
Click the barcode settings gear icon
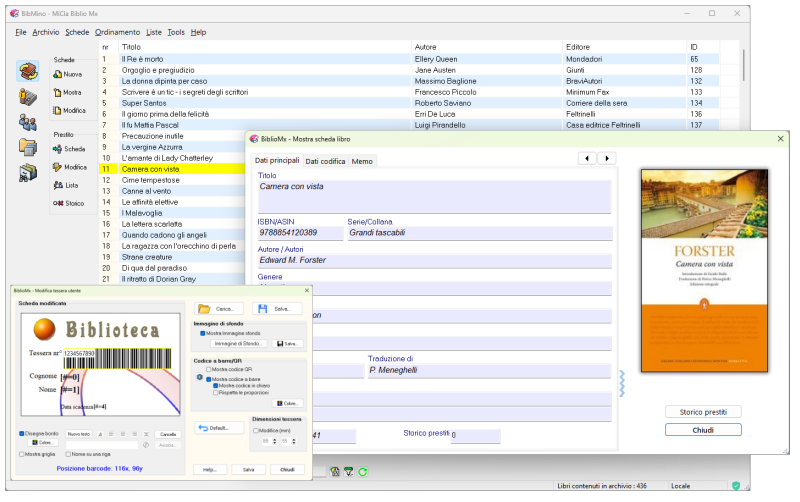point(199,378)
